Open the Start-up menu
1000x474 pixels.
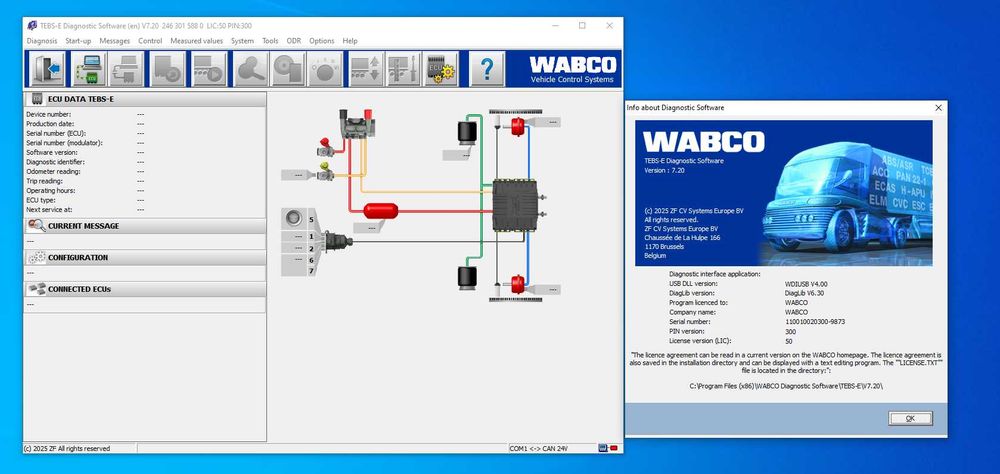pos(78,41)
